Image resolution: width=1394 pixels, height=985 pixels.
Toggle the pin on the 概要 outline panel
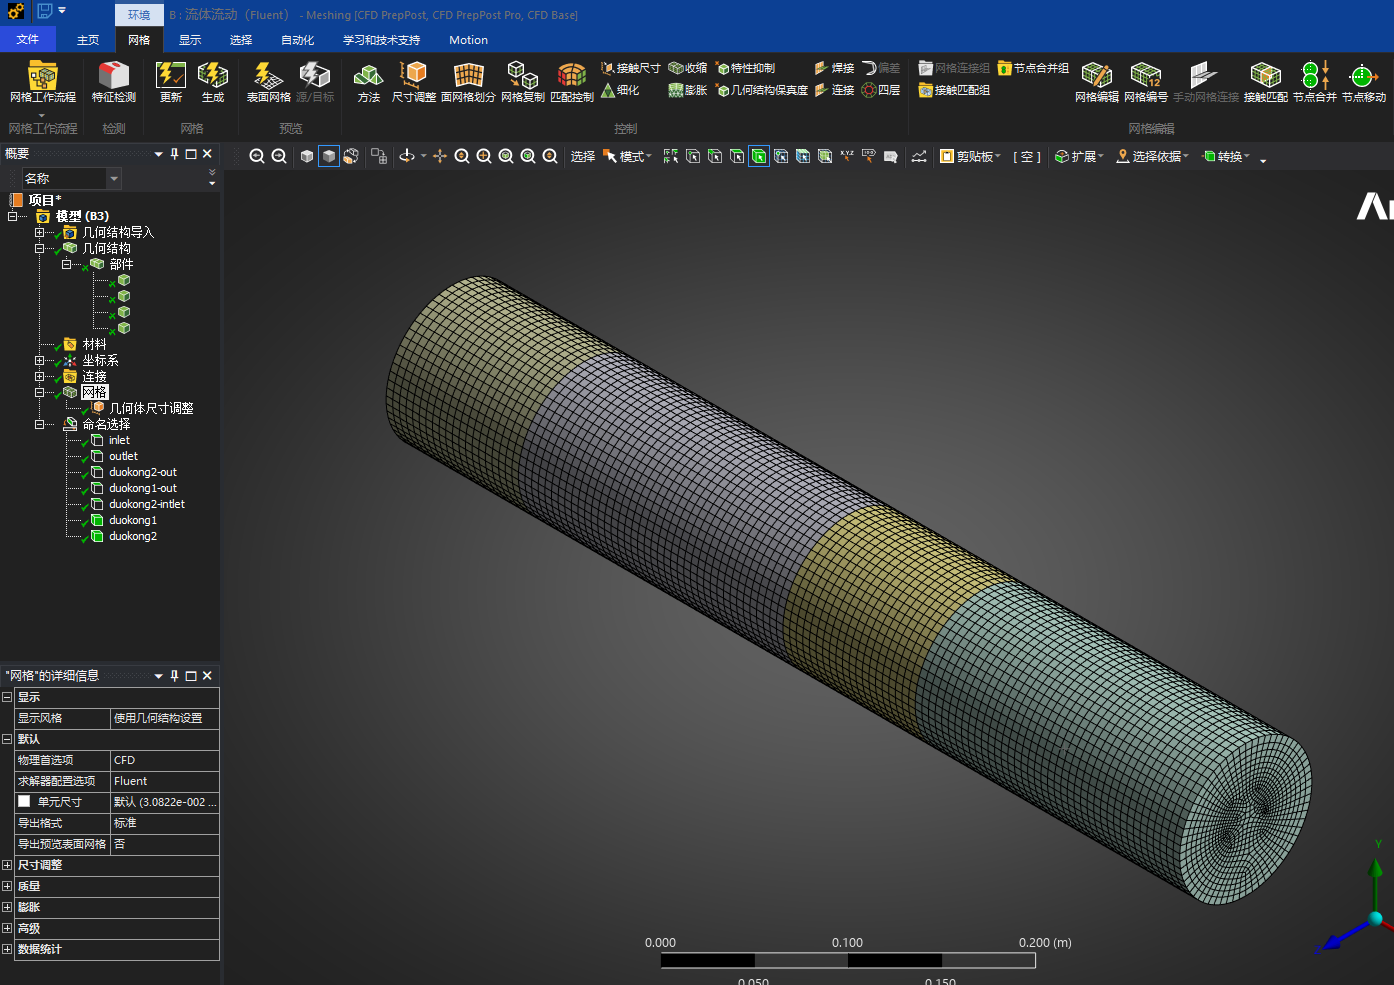[x=175, y=154]
